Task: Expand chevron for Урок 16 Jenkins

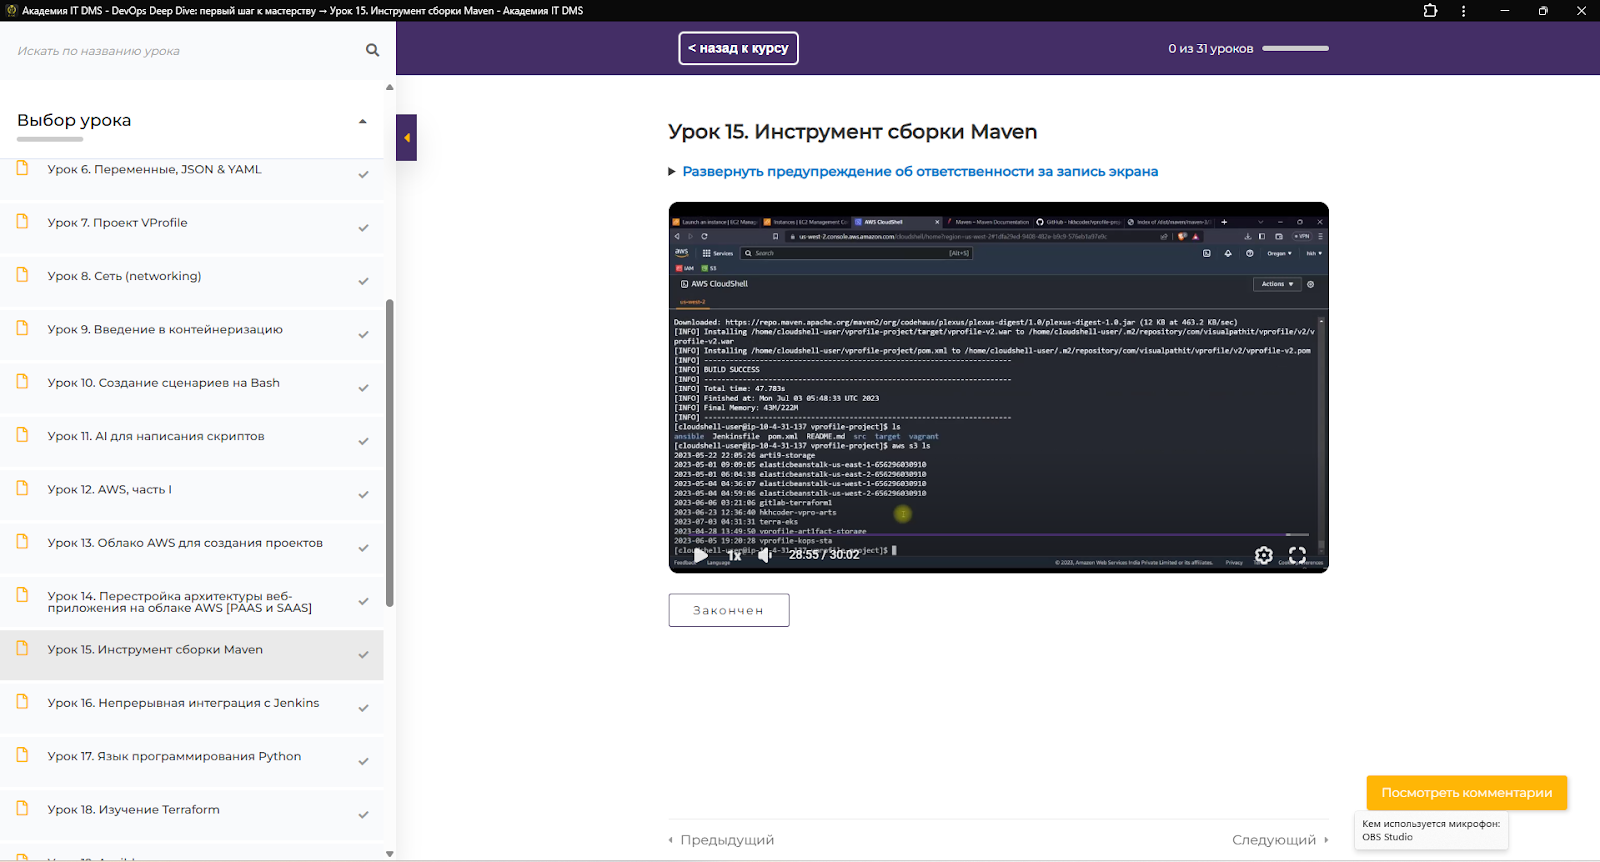Action: click(364, 708)
